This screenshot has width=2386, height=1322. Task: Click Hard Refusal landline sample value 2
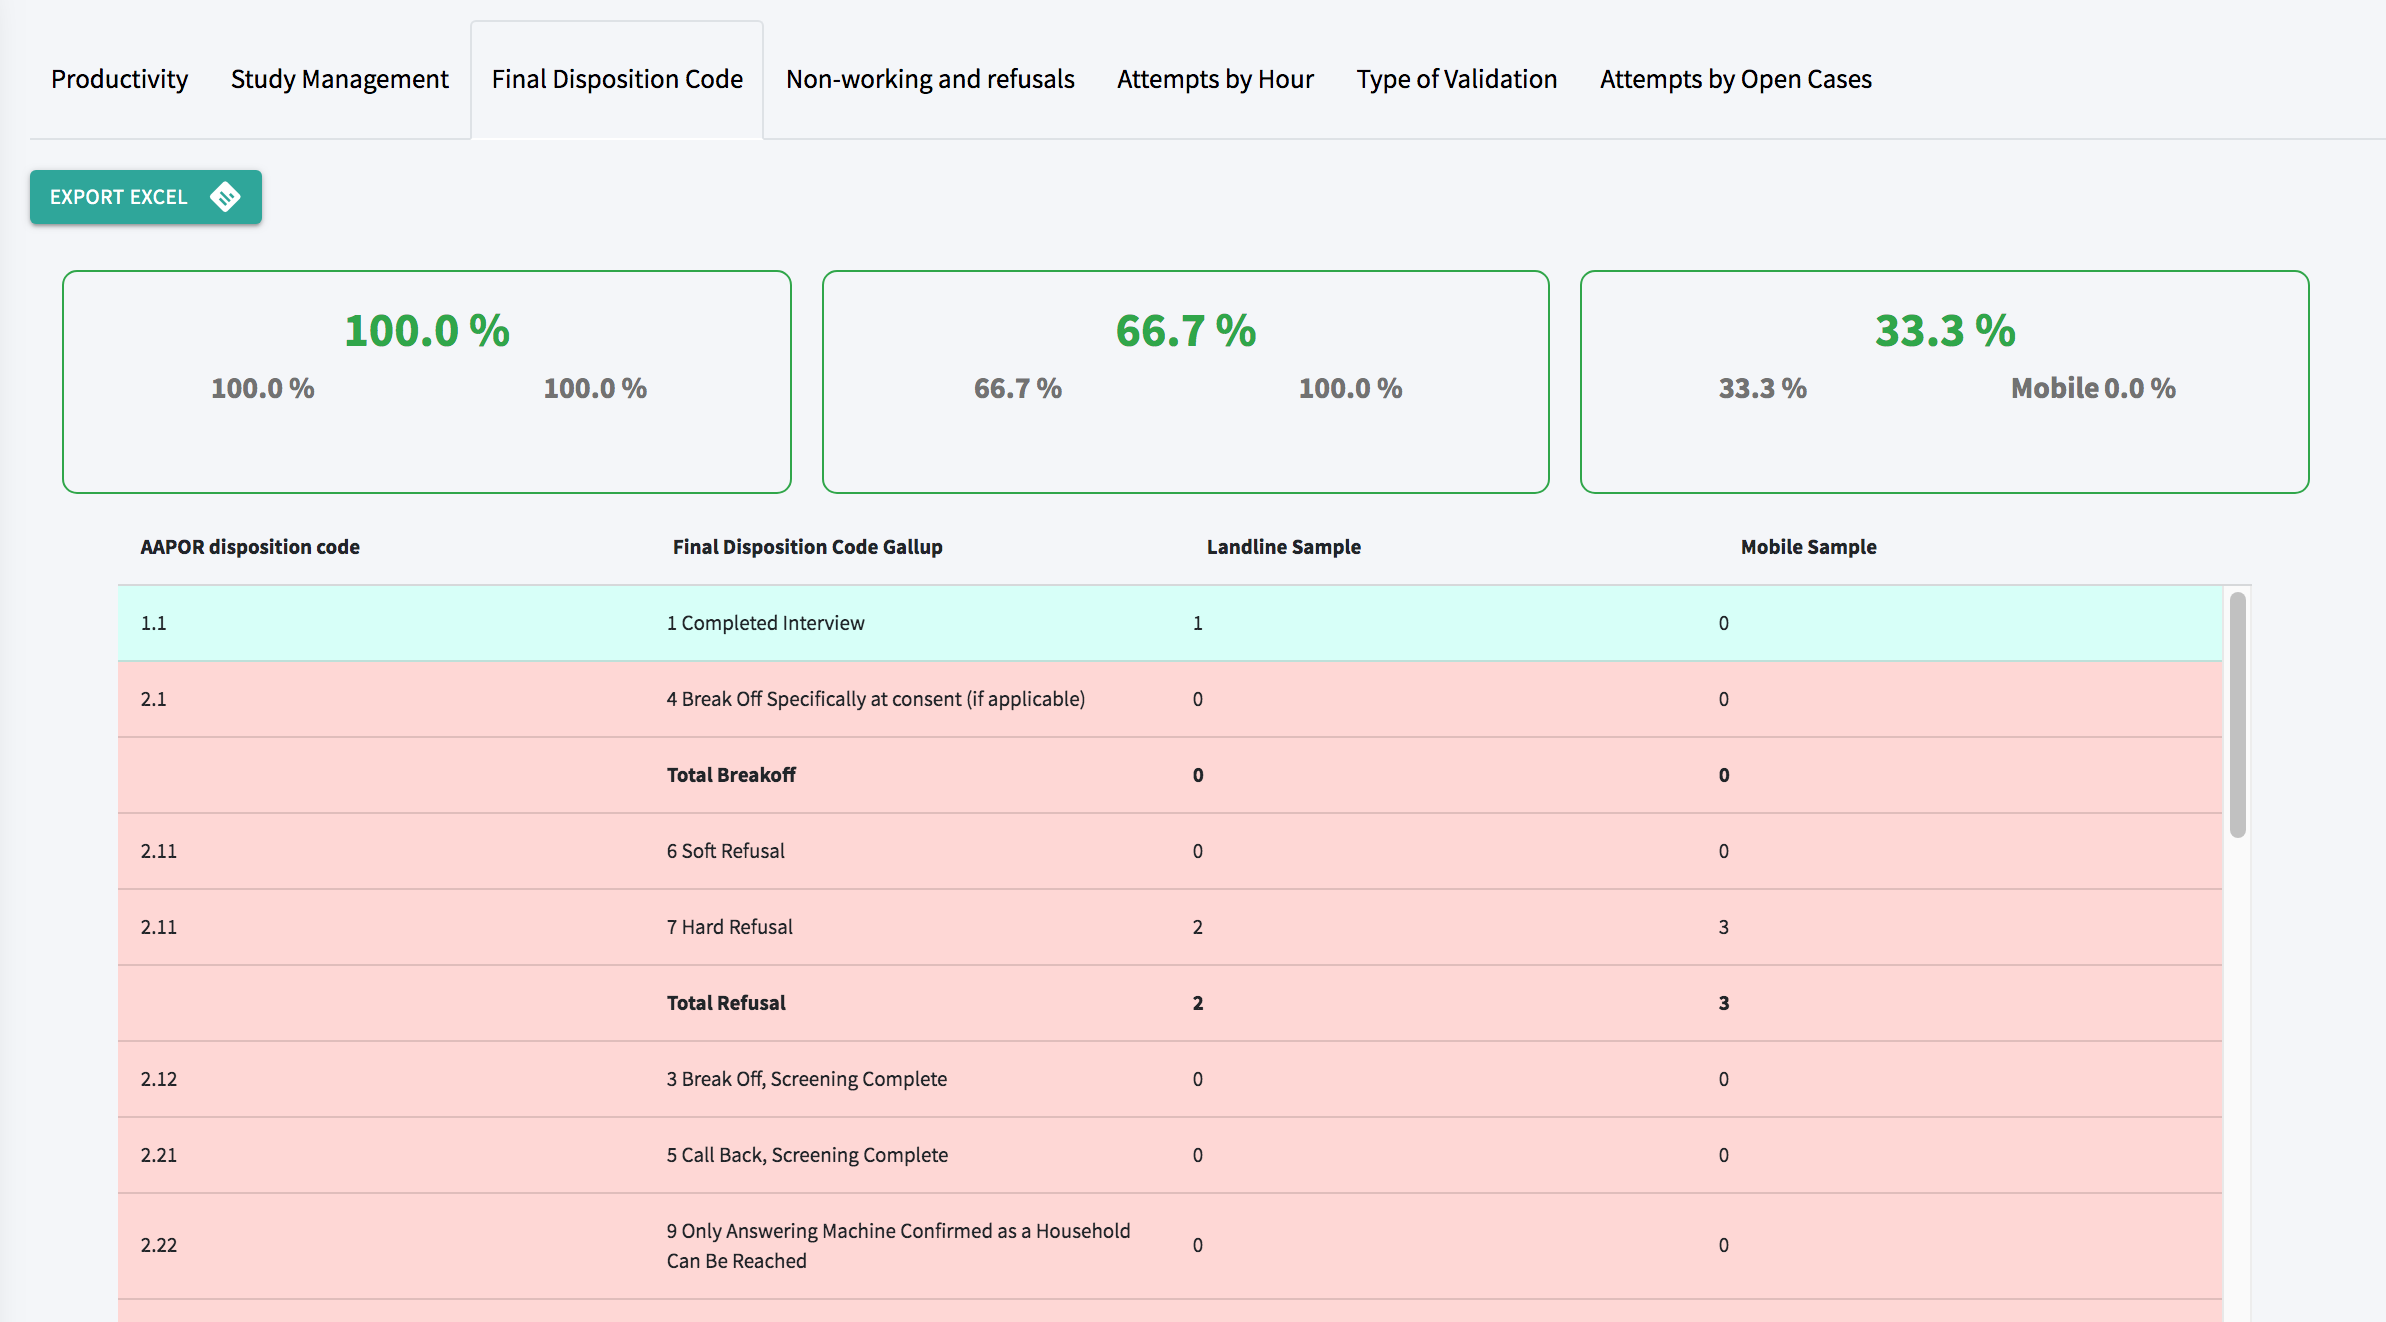[1198, 927]
